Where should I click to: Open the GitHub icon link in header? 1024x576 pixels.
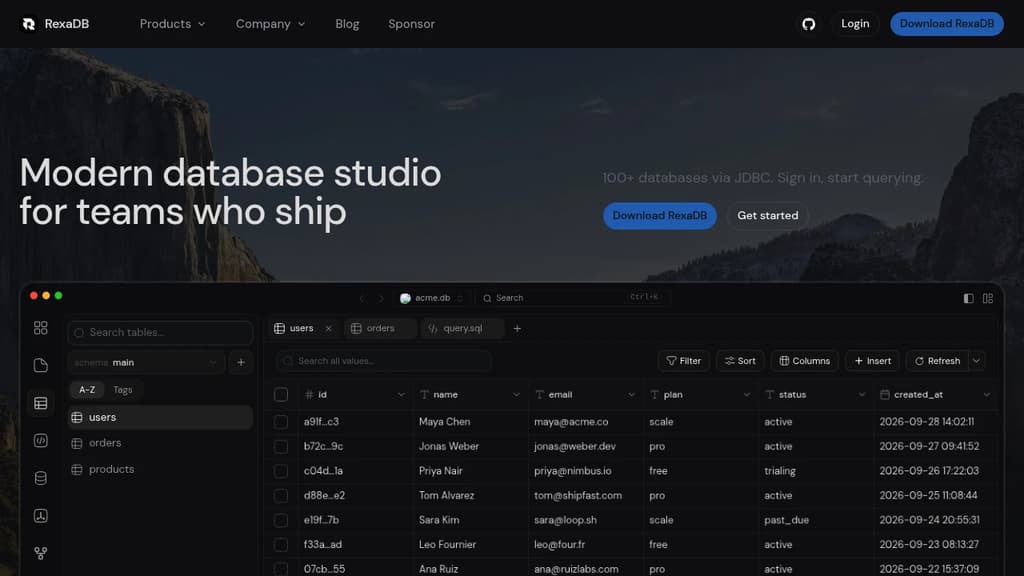pos(808,24)
